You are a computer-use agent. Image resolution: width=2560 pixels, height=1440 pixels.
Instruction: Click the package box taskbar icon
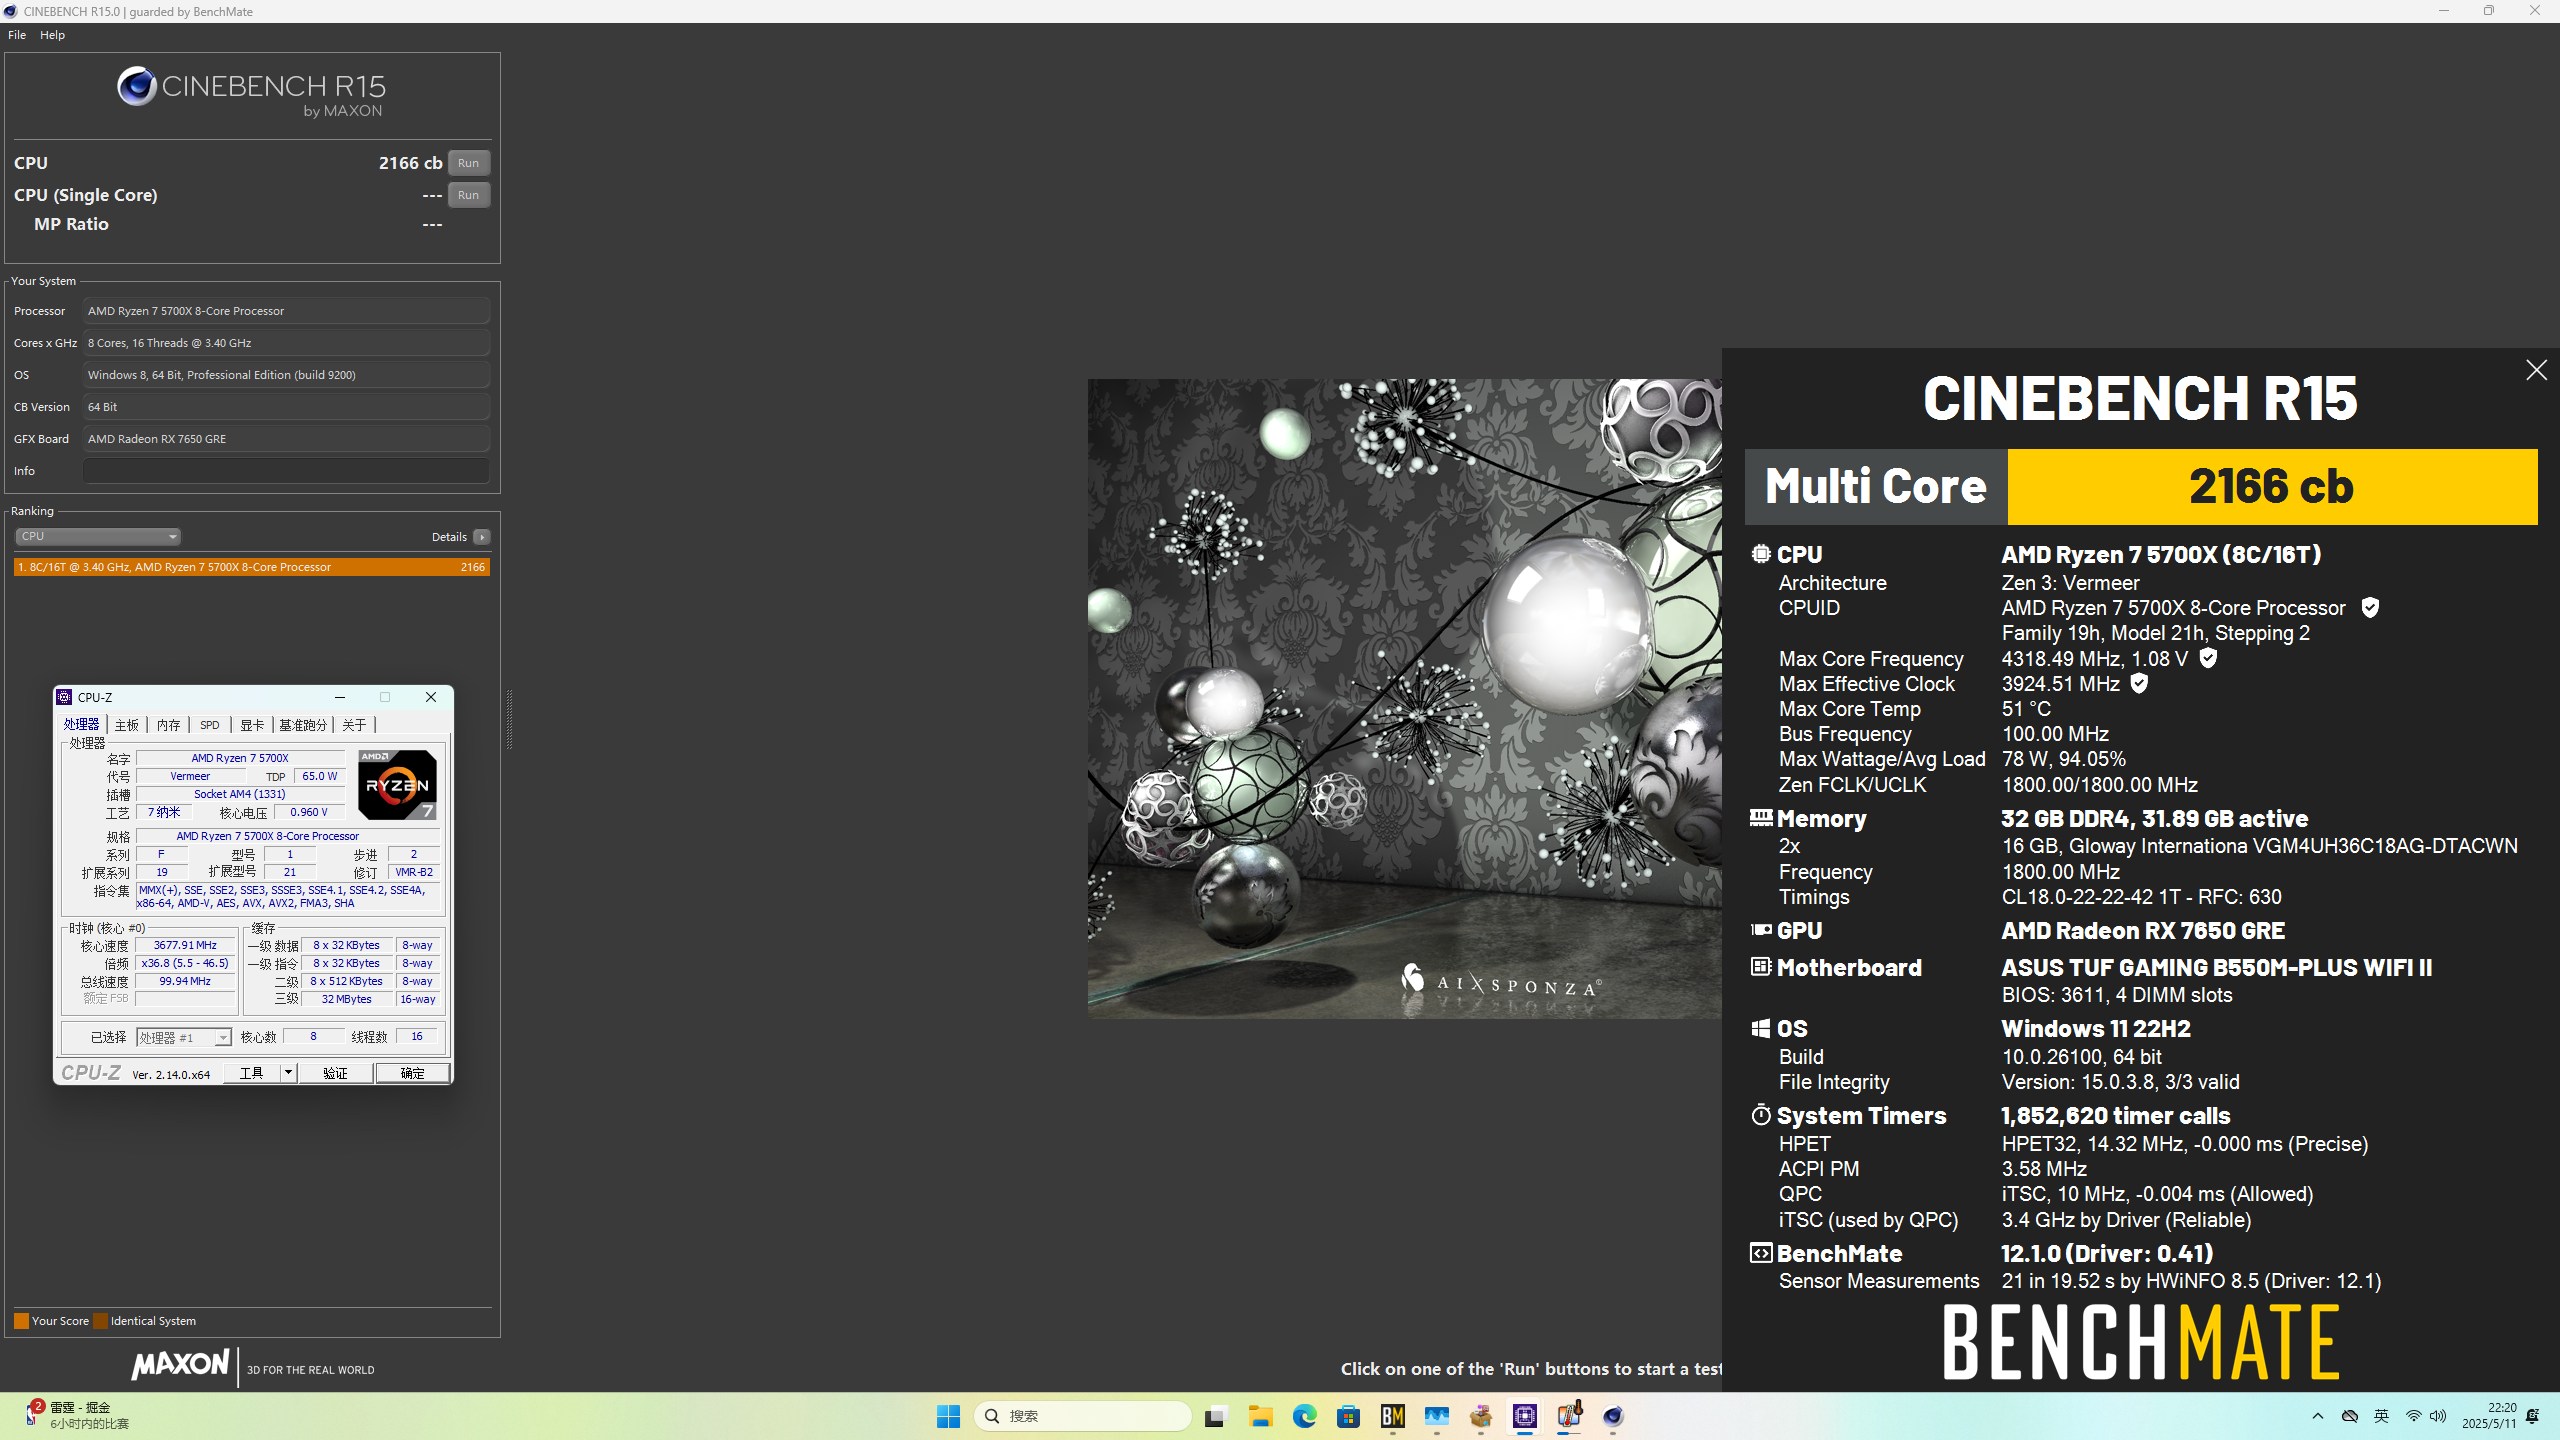click(1481, 1416)
